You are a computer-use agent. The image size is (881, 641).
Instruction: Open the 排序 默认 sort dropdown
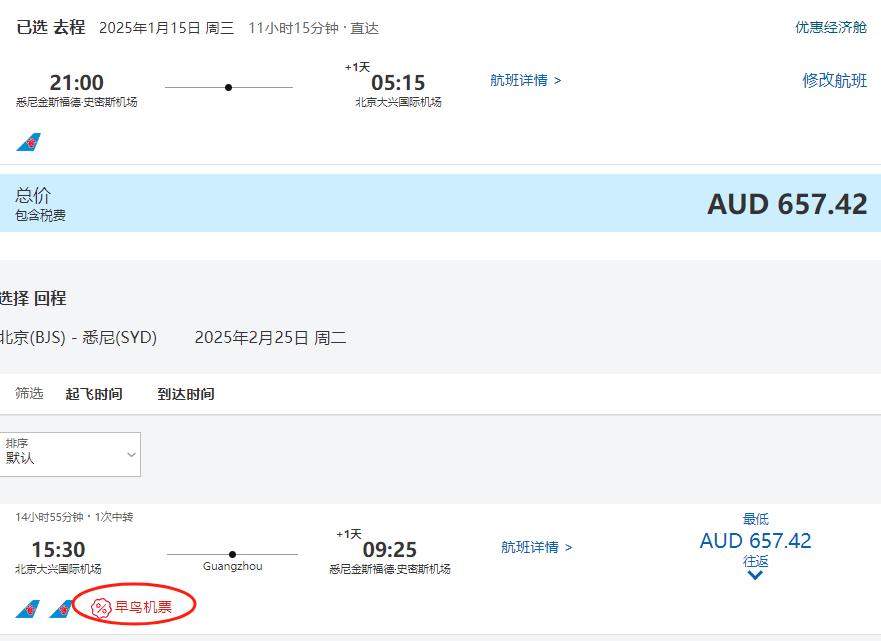(x=70, y=454)
